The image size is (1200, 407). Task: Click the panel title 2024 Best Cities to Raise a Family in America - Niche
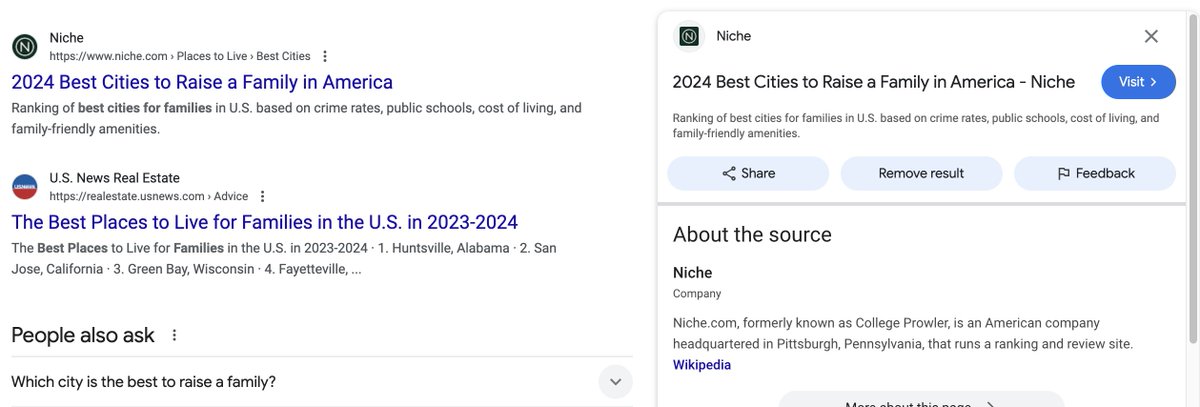coord(874,82)
